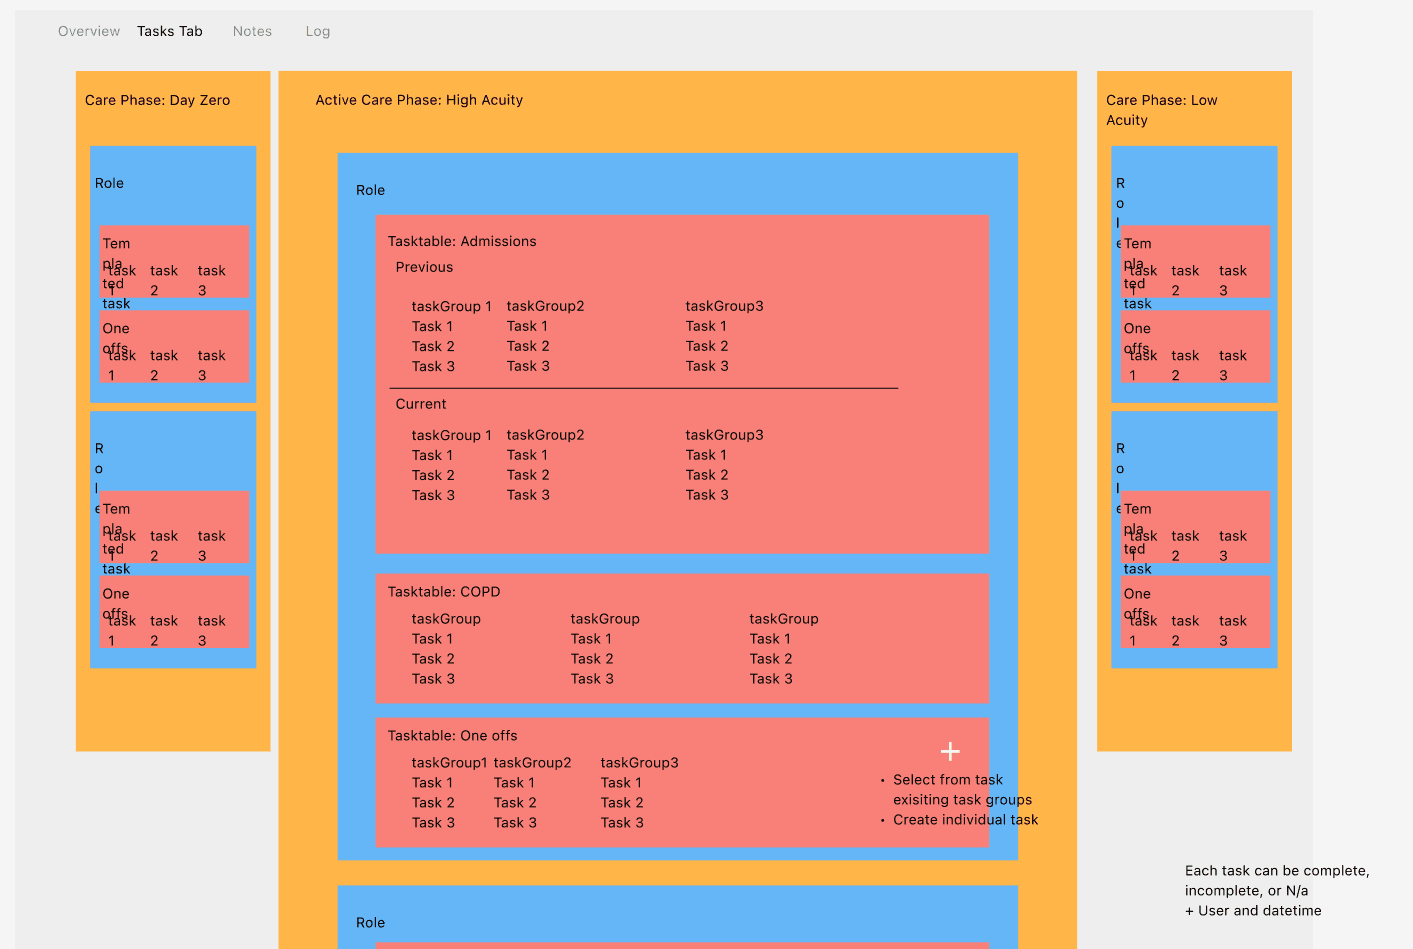Click the 'Role' label above Tasktable: Admissions
The height and width of the screenshot is (949, 1413).
371,190
